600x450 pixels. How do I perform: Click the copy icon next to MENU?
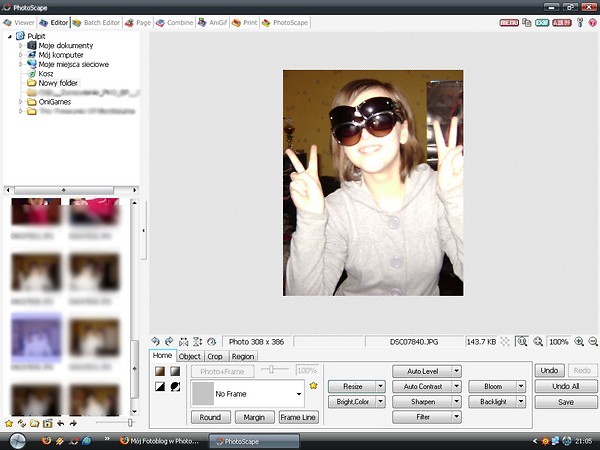(x=527, y=23)
